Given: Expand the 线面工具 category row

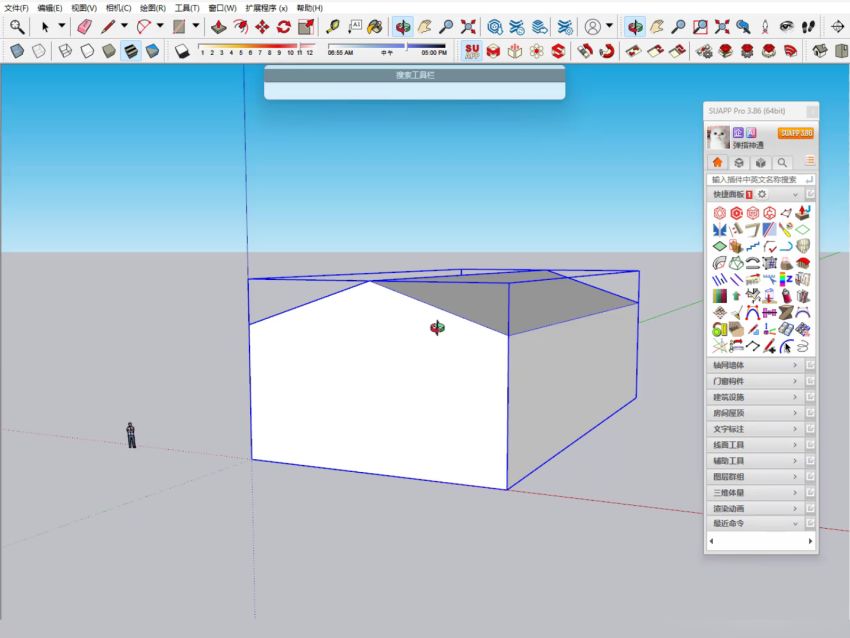Looking at the screenshot, I should pyautogui.click(x=755, y=445).
